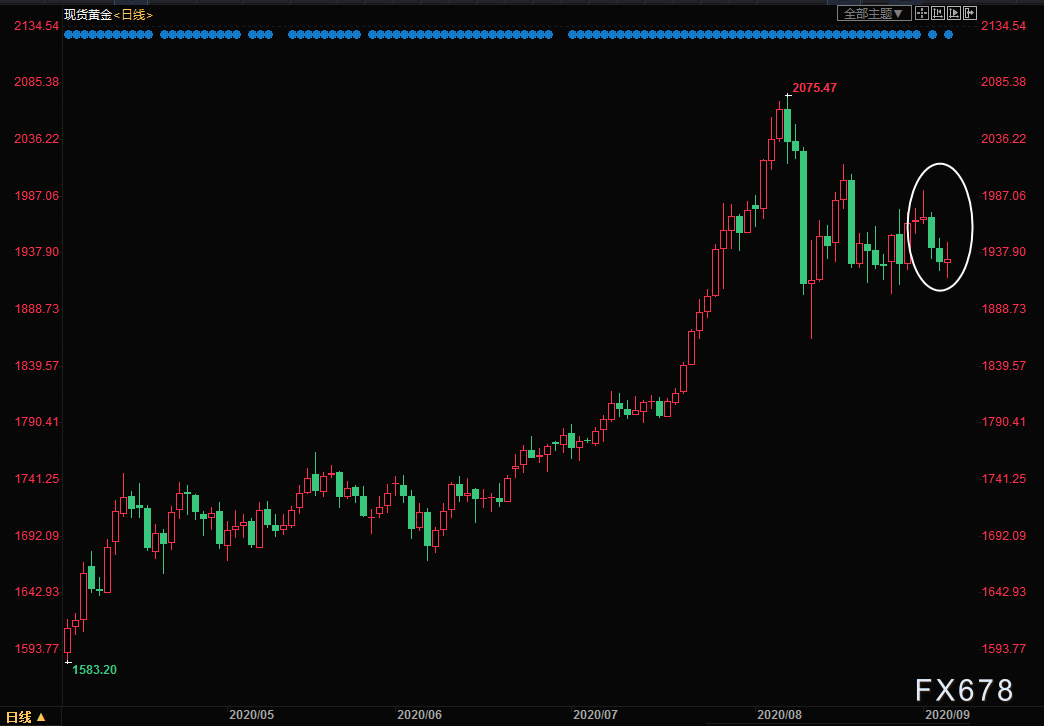Click the box-with-right-arrow icon in the toolbar
Screen dimensions: 1044x726
pos(970,13)
